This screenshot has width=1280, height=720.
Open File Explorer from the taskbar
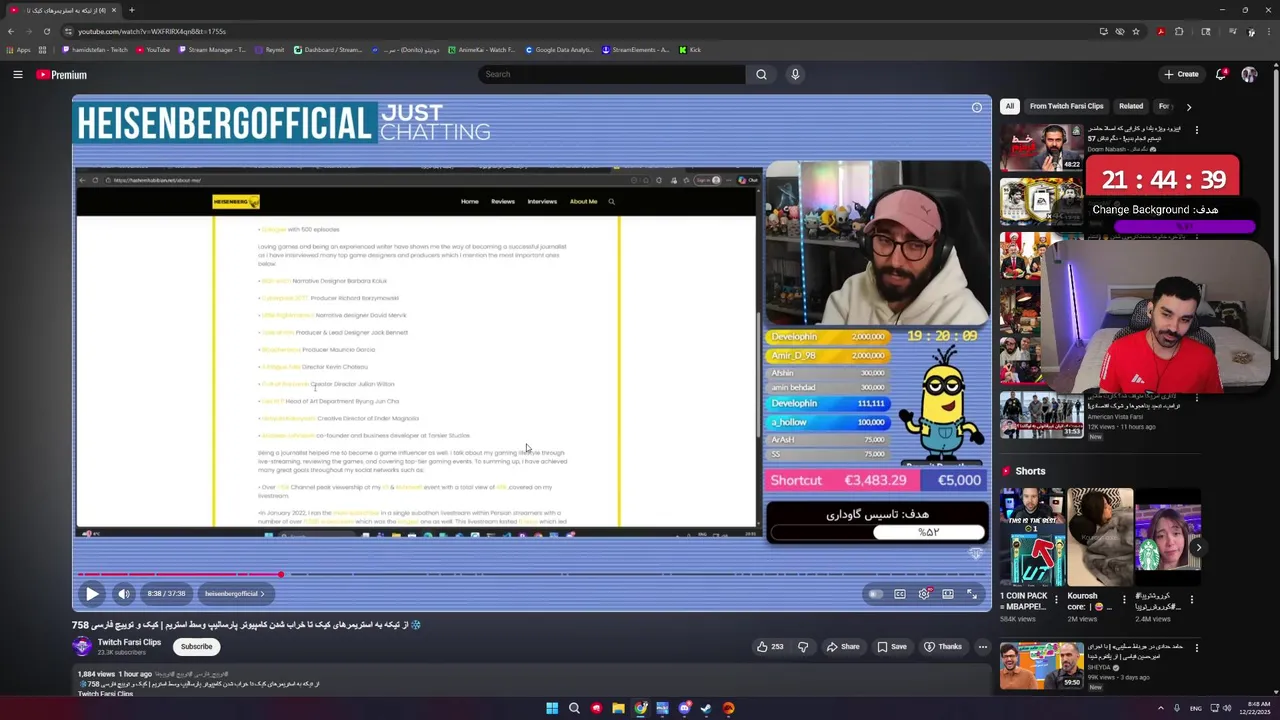click(x=618, y=708)
